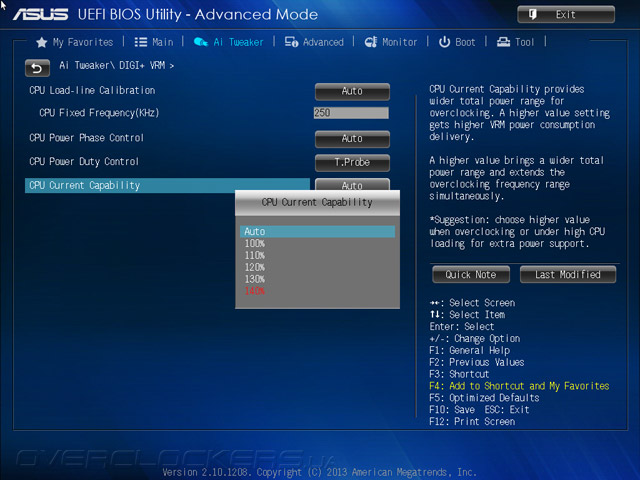640x480 pixels.
Task: Click the CPU Power Duty Control label
Action: click(x=84, y=162)
